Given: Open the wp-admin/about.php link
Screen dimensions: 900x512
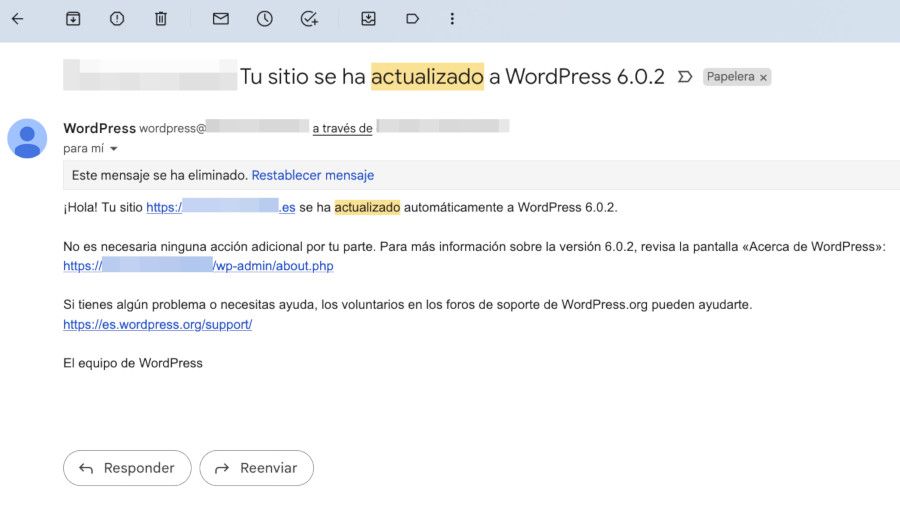Looking at the screenshot, I should [x=198, y=266].
